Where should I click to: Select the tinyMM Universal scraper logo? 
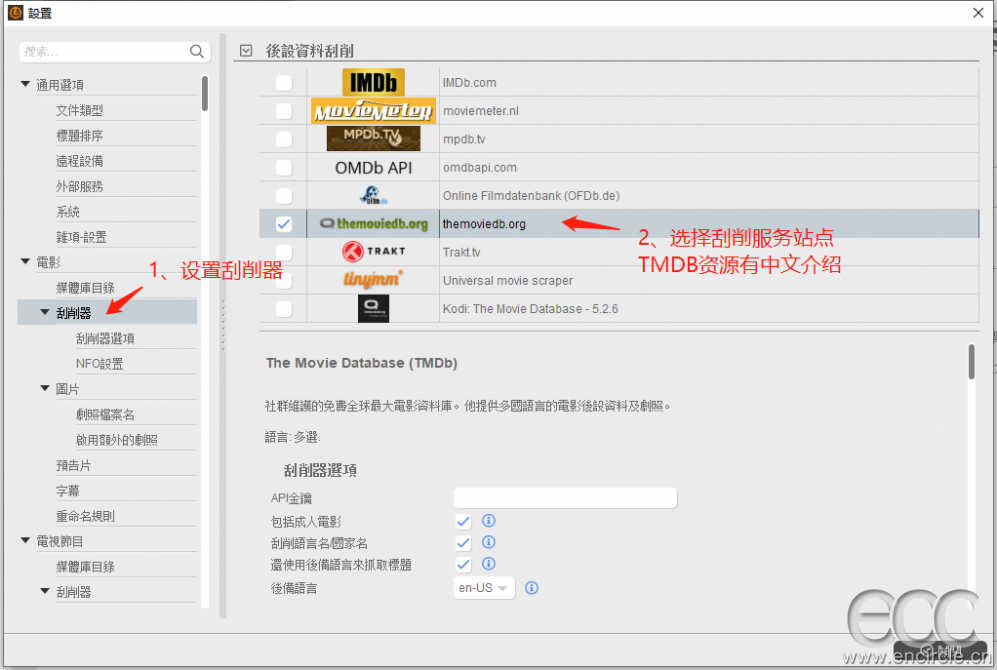coord(372,280)
